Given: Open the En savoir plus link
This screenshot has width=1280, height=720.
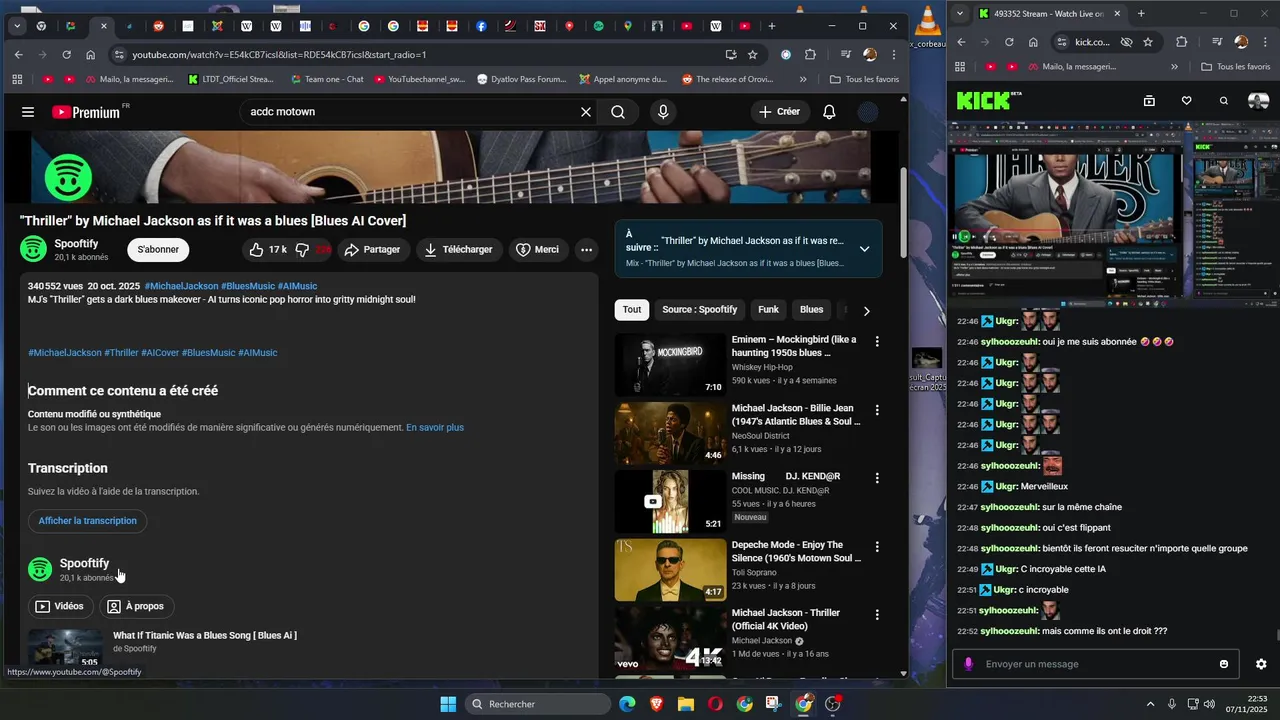Looking at the screenshot, I should (435, 427).
